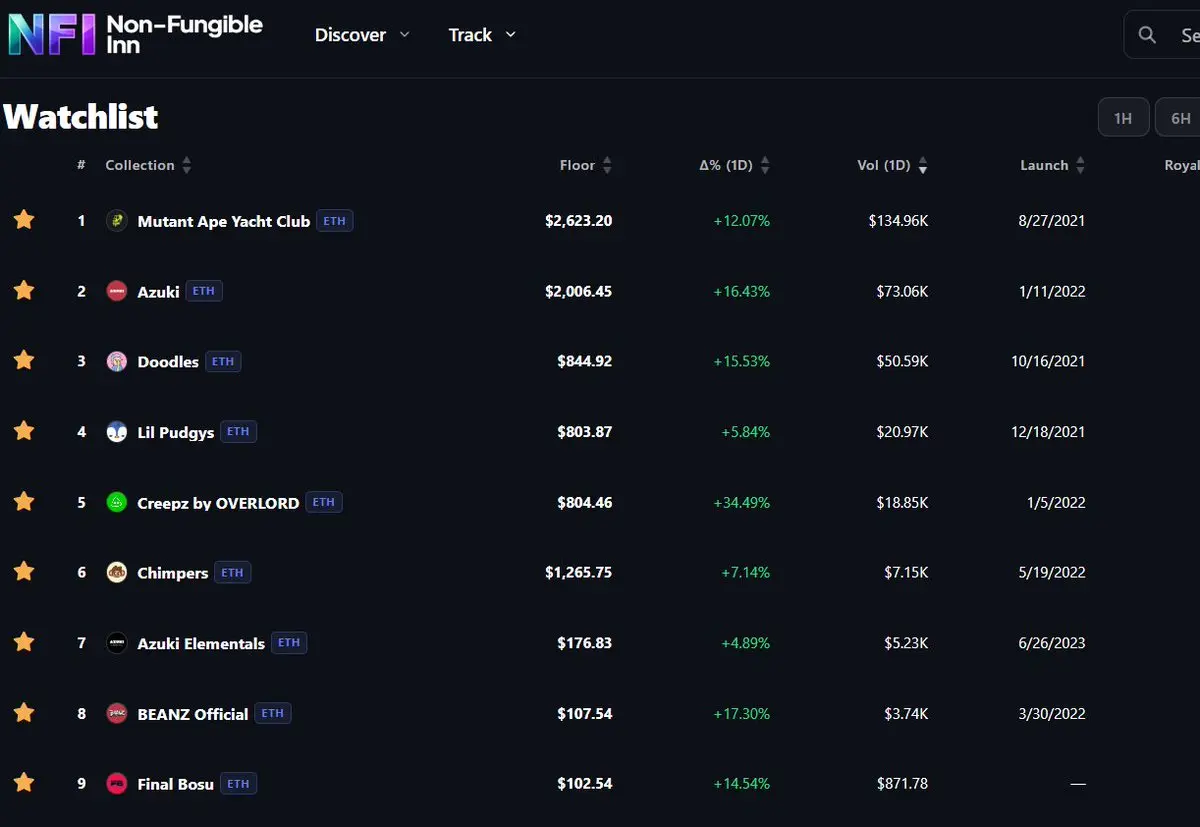Unstar Mutant Ape Yacht Club from watchlist

[24, 220]
